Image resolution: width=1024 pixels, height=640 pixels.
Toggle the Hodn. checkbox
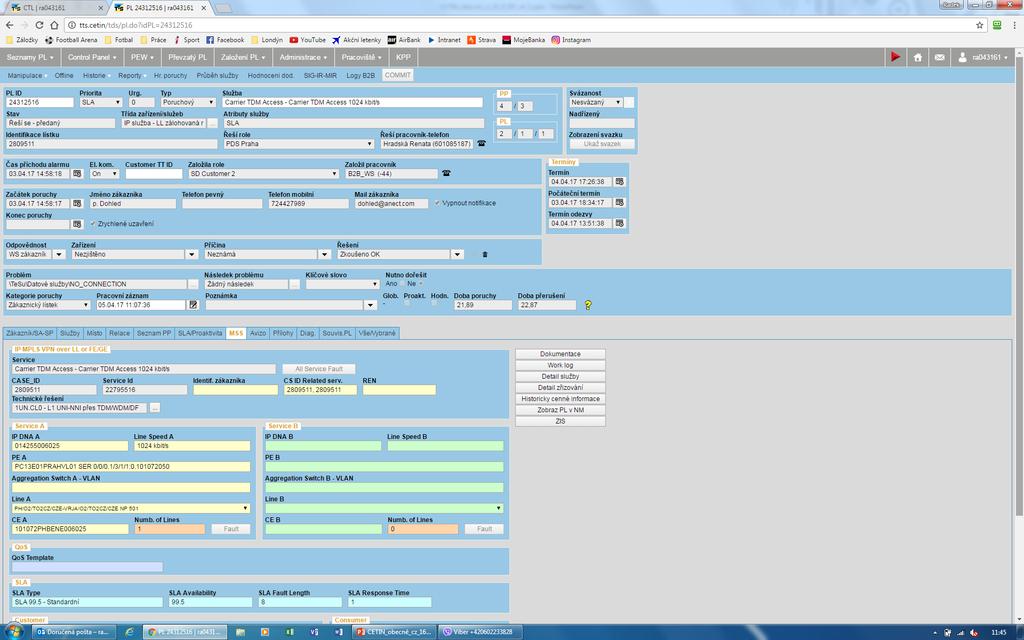coord(434,303)
